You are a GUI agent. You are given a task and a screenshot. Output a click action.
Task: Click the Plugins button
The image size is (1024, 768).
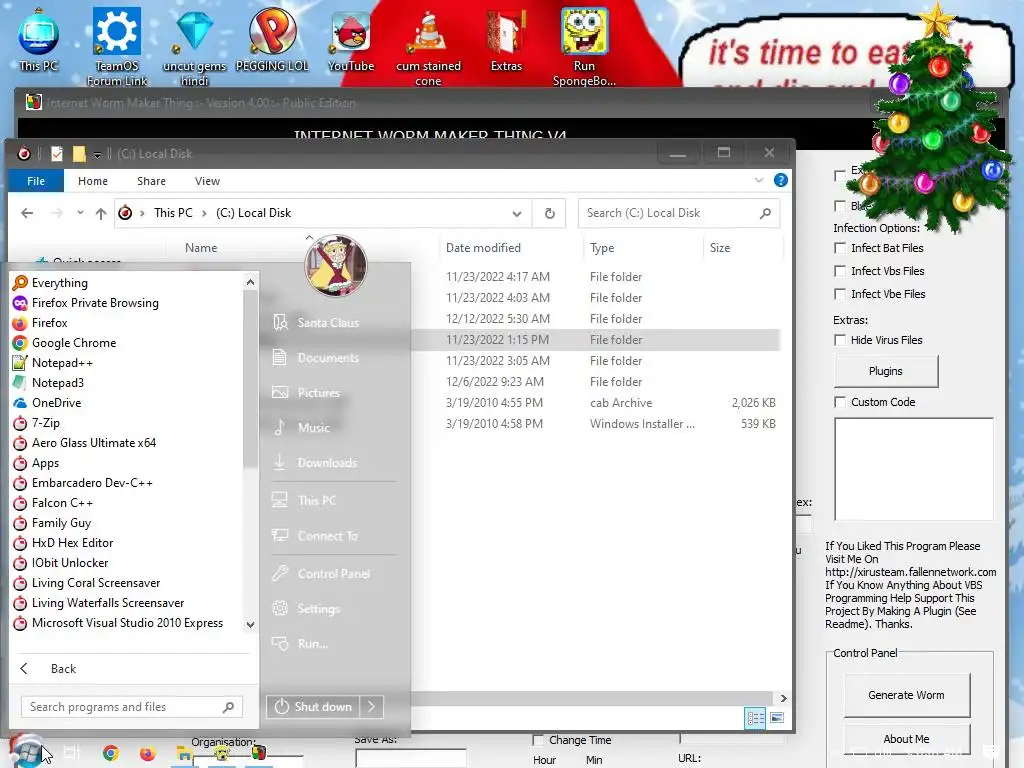tap(886, 371)
